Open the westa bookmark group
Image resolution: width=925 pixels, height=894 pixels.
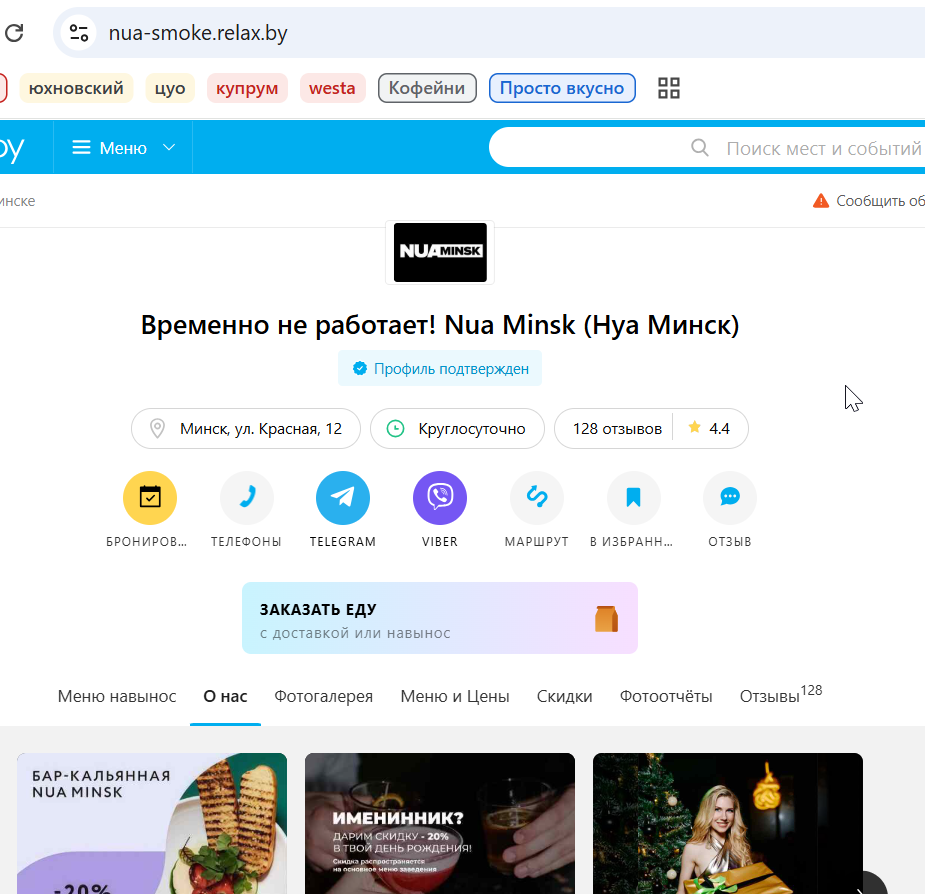332,89
